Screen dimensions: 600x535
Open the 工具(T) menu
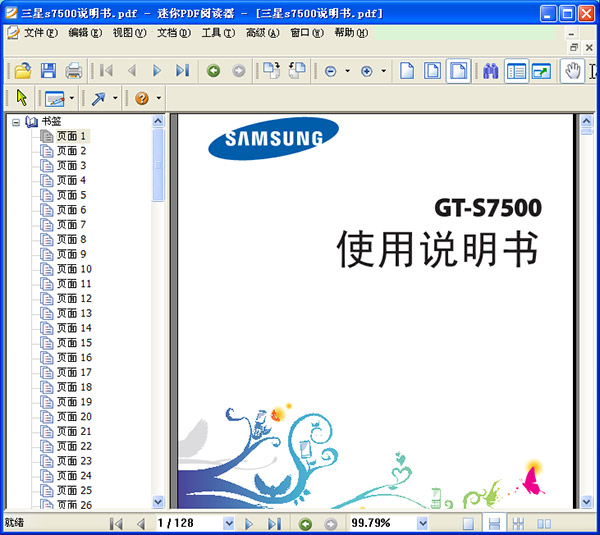(218, 33)
